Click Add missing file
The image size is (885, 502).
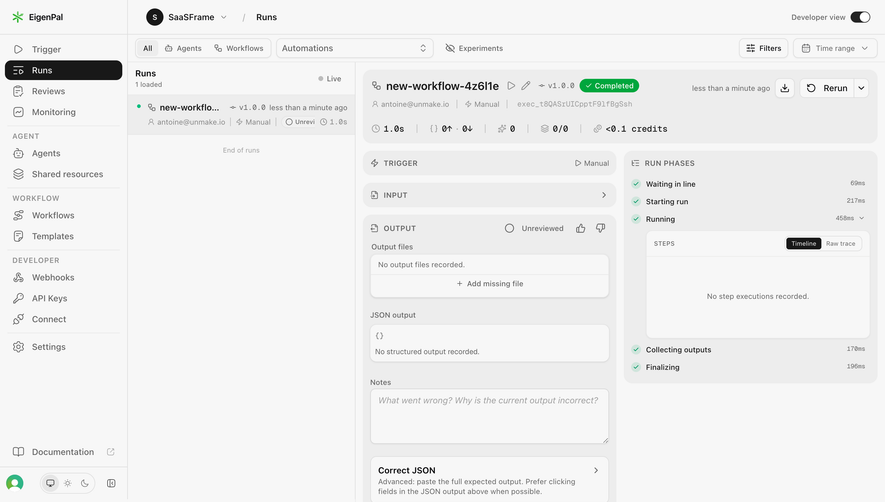[489, 283]
